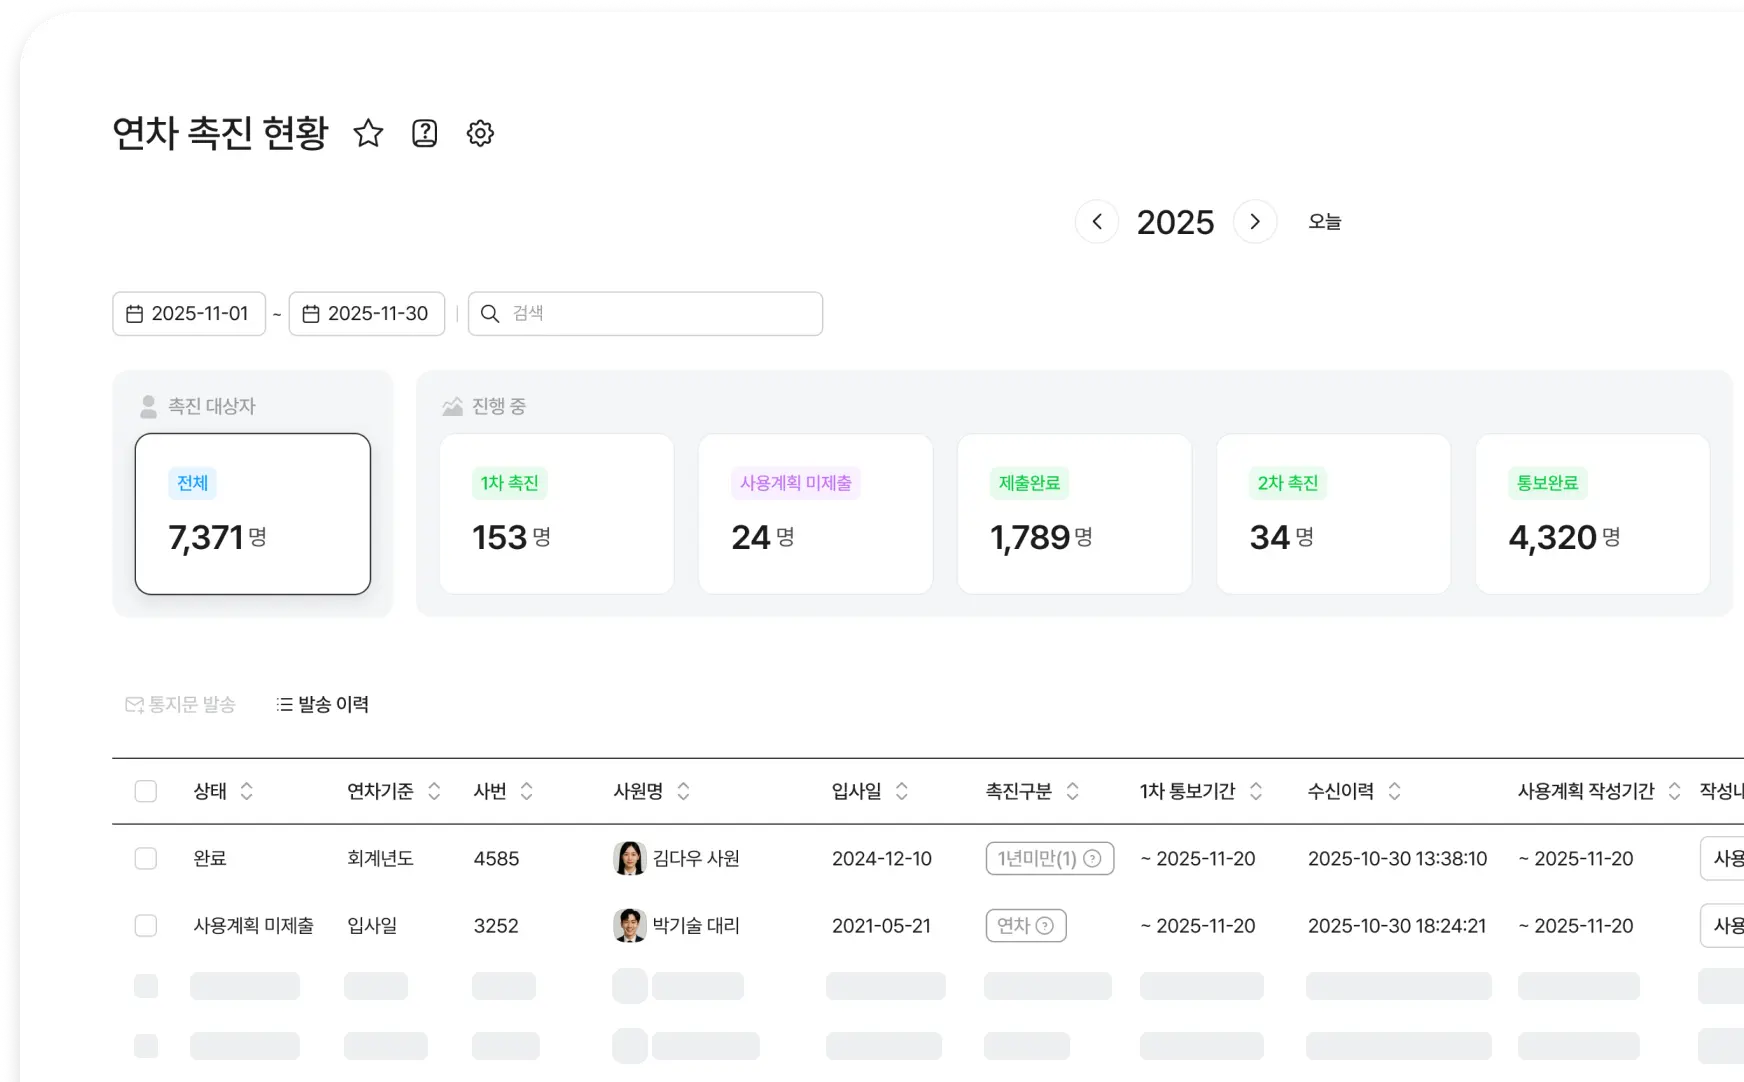Screen dimensions: 1744x1082
Task: Sort table by 입사일 column
Action: (x=901, y=791)
